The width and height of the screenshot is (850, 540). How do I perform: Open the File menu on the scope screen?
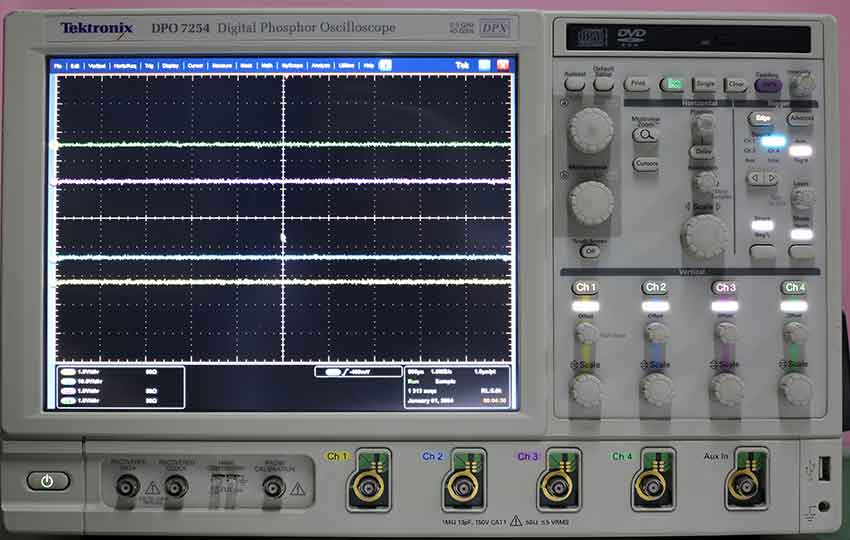tap(58, 66)
